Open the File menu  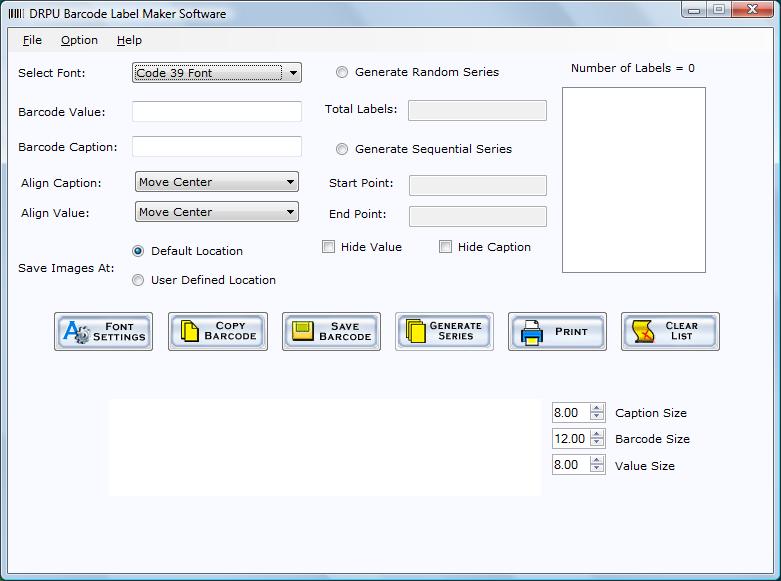click(x=32, y=40)
